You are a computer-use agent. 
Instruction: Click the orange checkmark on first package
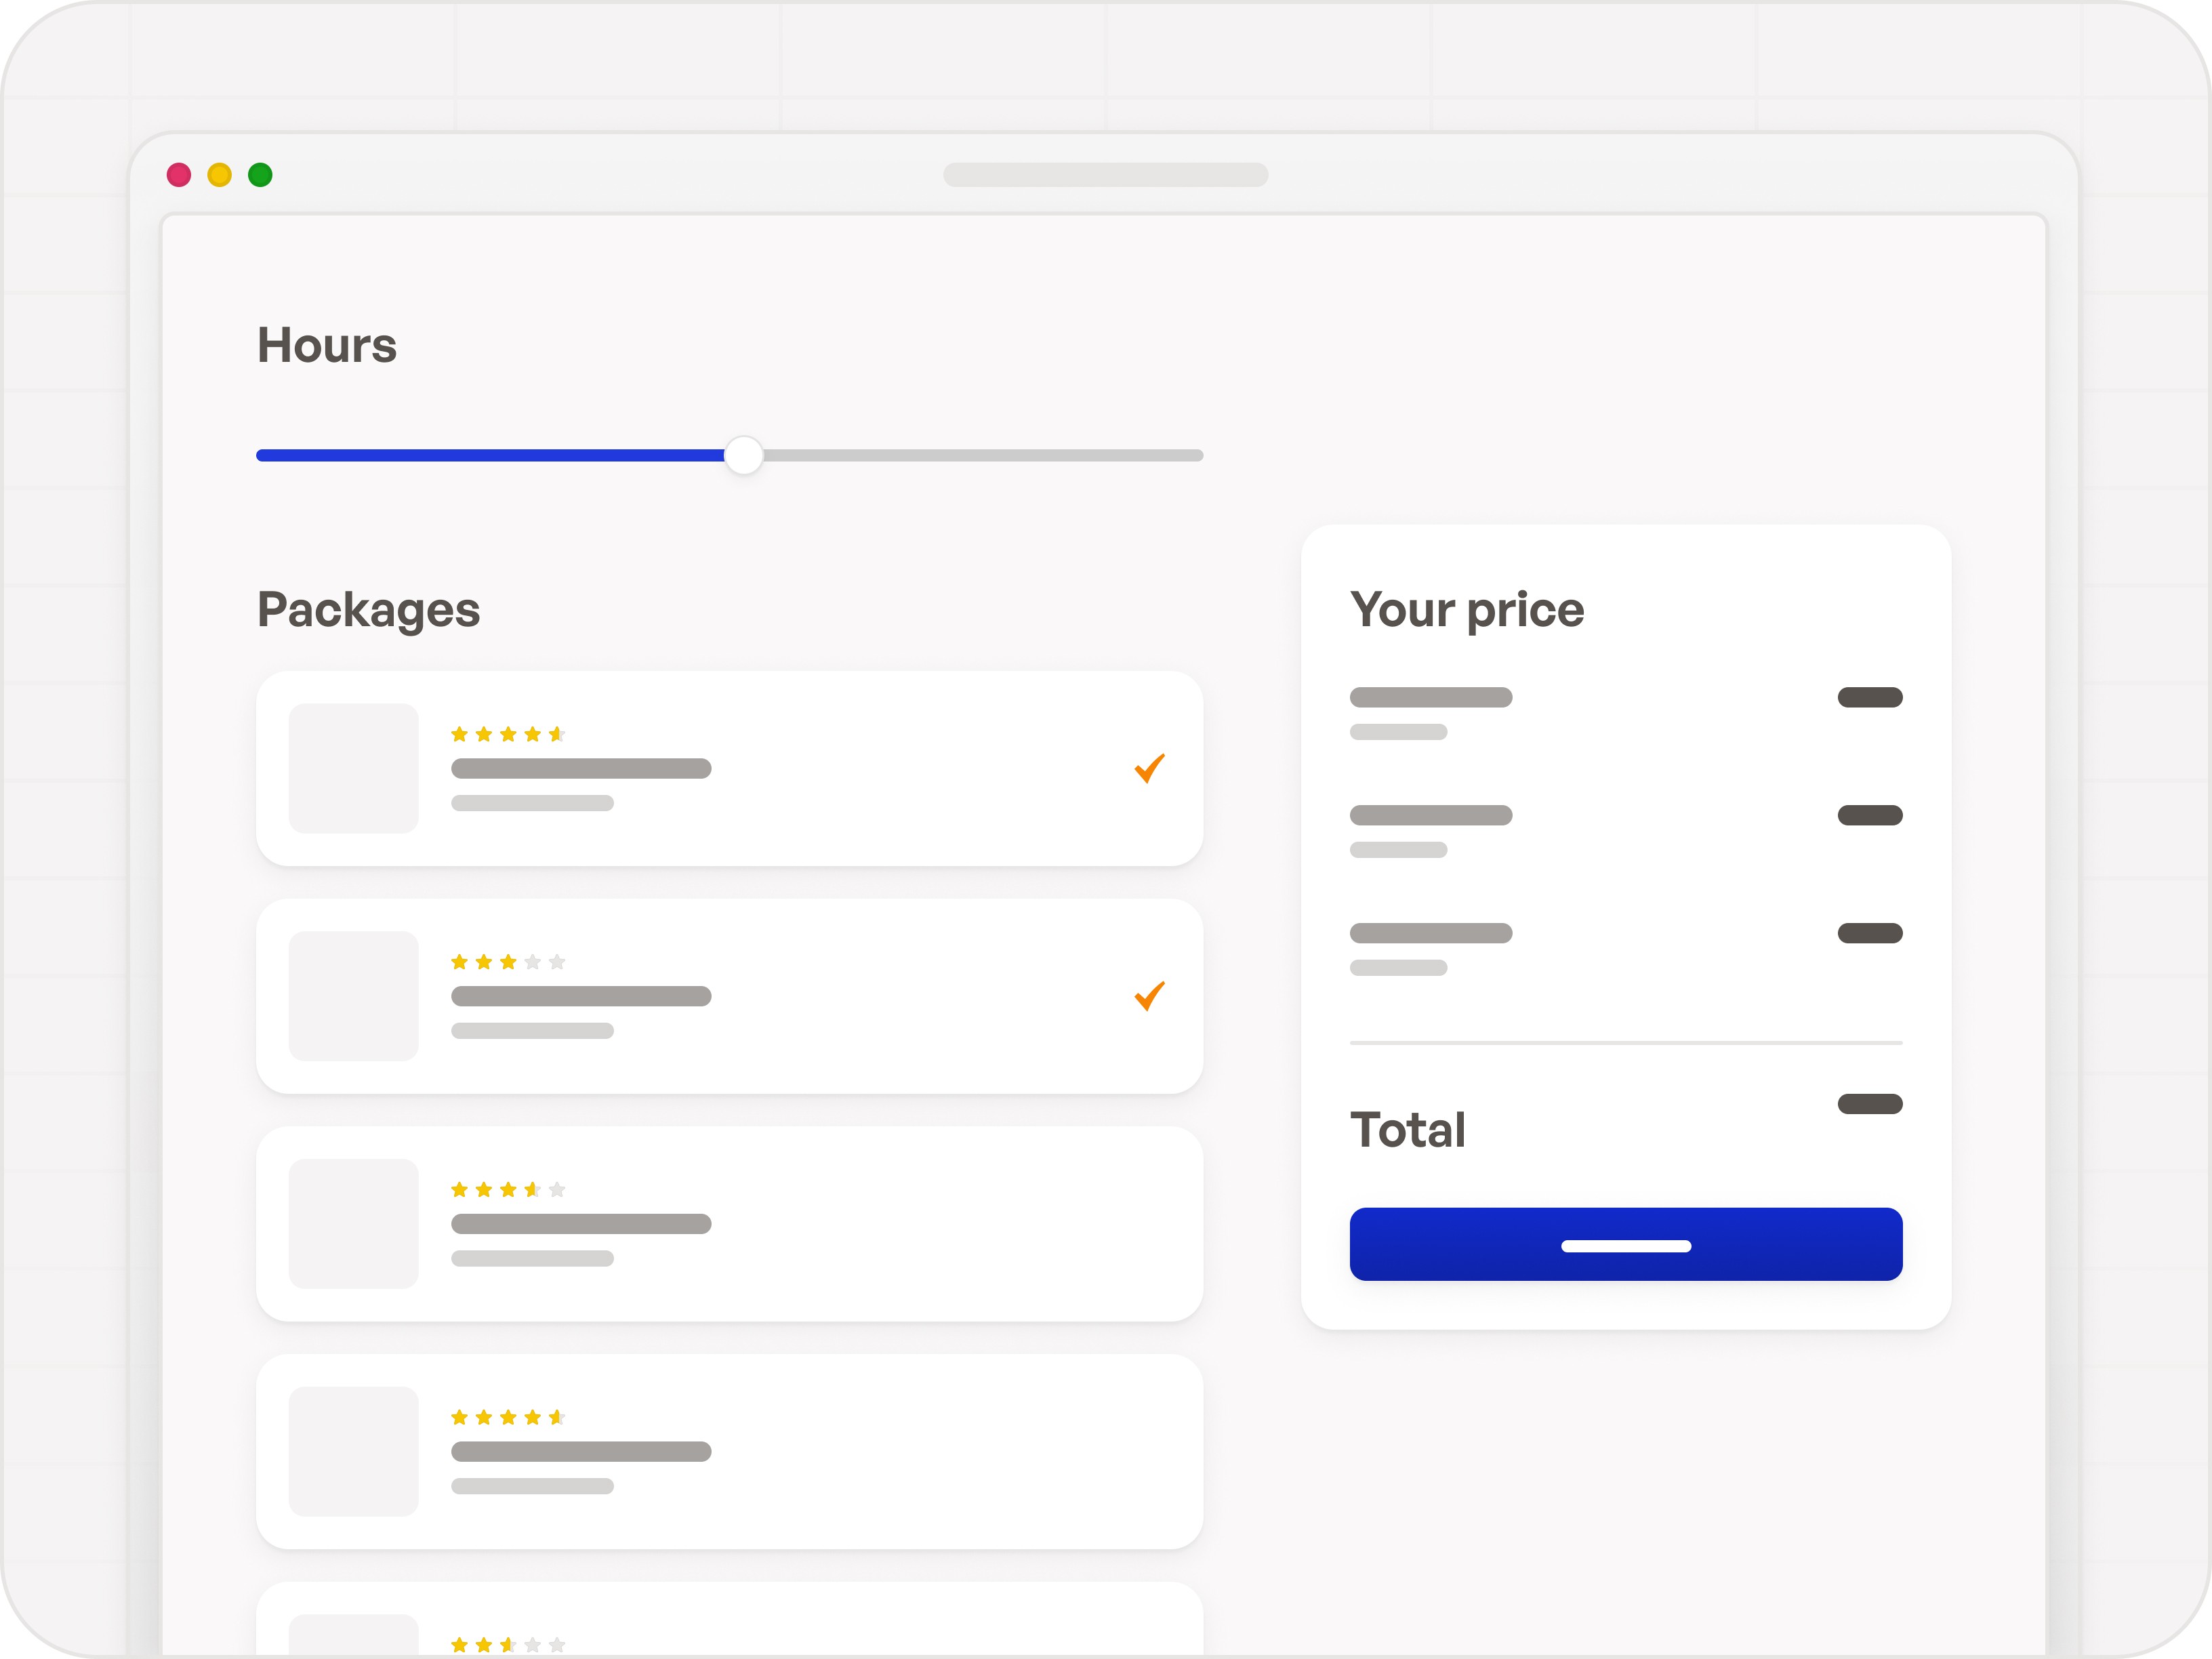click(1149, 768)
